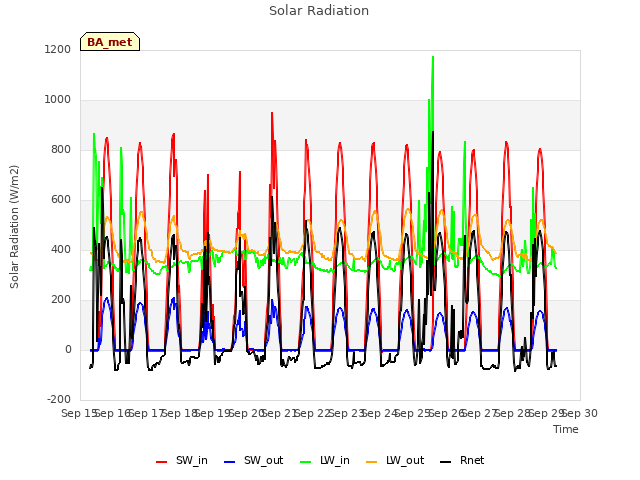Click the 800 y-axis tick label
The image size is (640, 480).
(x=61, y=149)
